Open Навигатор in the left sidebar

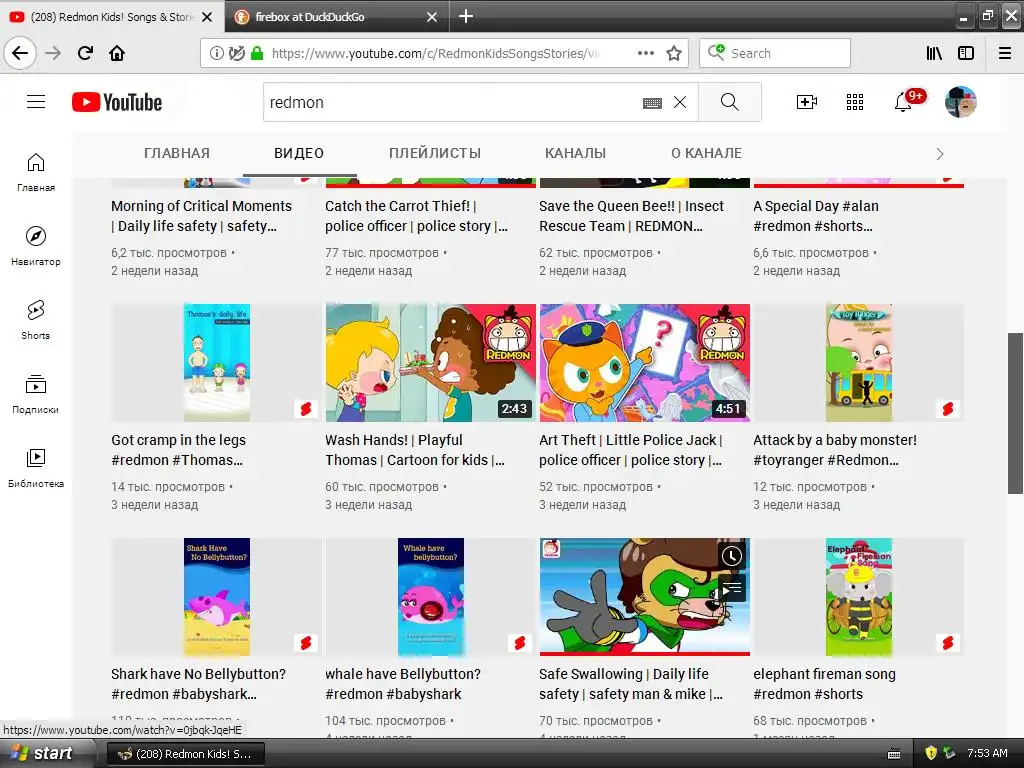(x=36, y=246)
